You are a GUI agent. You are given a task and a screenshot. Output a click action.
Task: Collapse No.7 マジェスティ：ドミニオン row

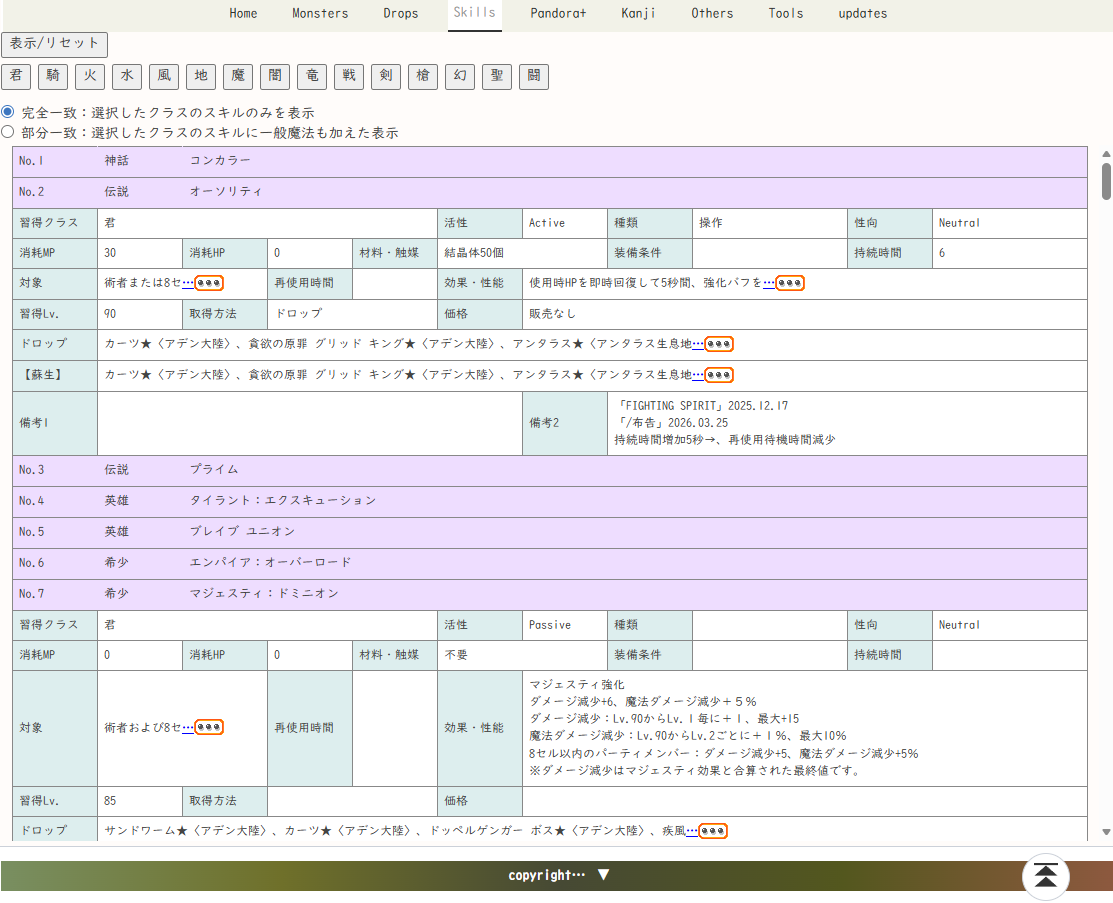(x=549, y=594)
